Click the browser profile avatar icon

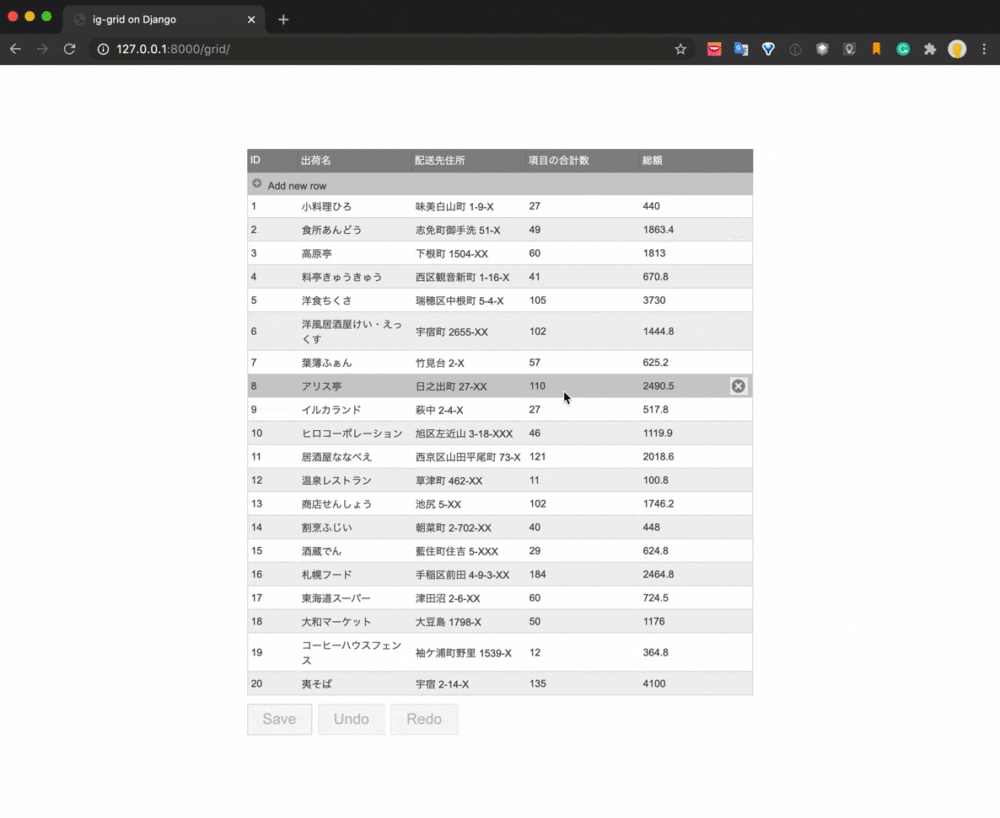(x=957, y=48)
